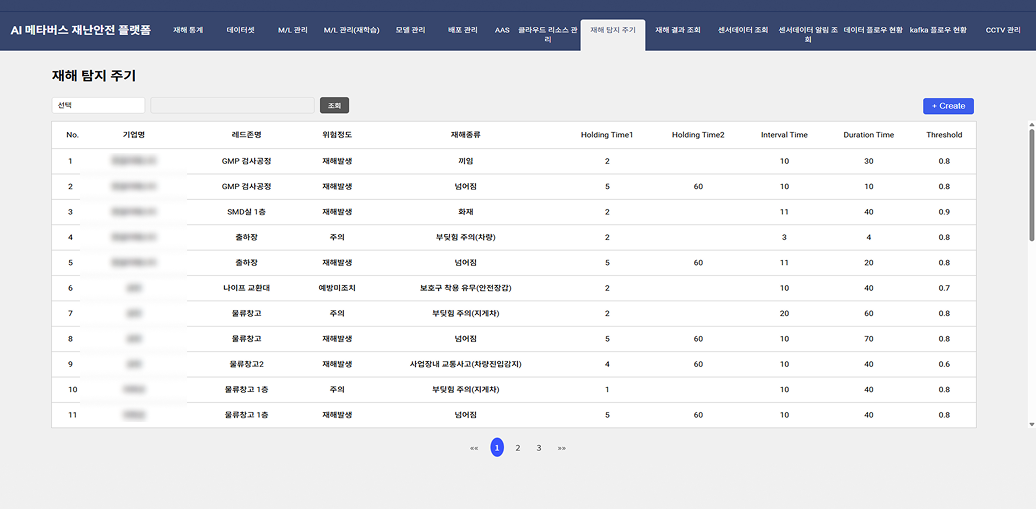Click the No. column header
The width and height of the screenshot is (1036, 509).
click(x=73, y=135)
